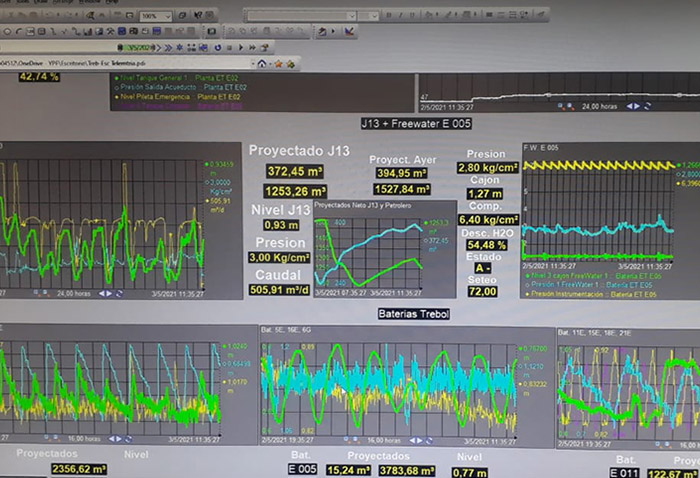Click refresh icon under Bat. 5E, 16E, 6G trend
Viewport: 700px width, 478px height.
pos(429,441)
